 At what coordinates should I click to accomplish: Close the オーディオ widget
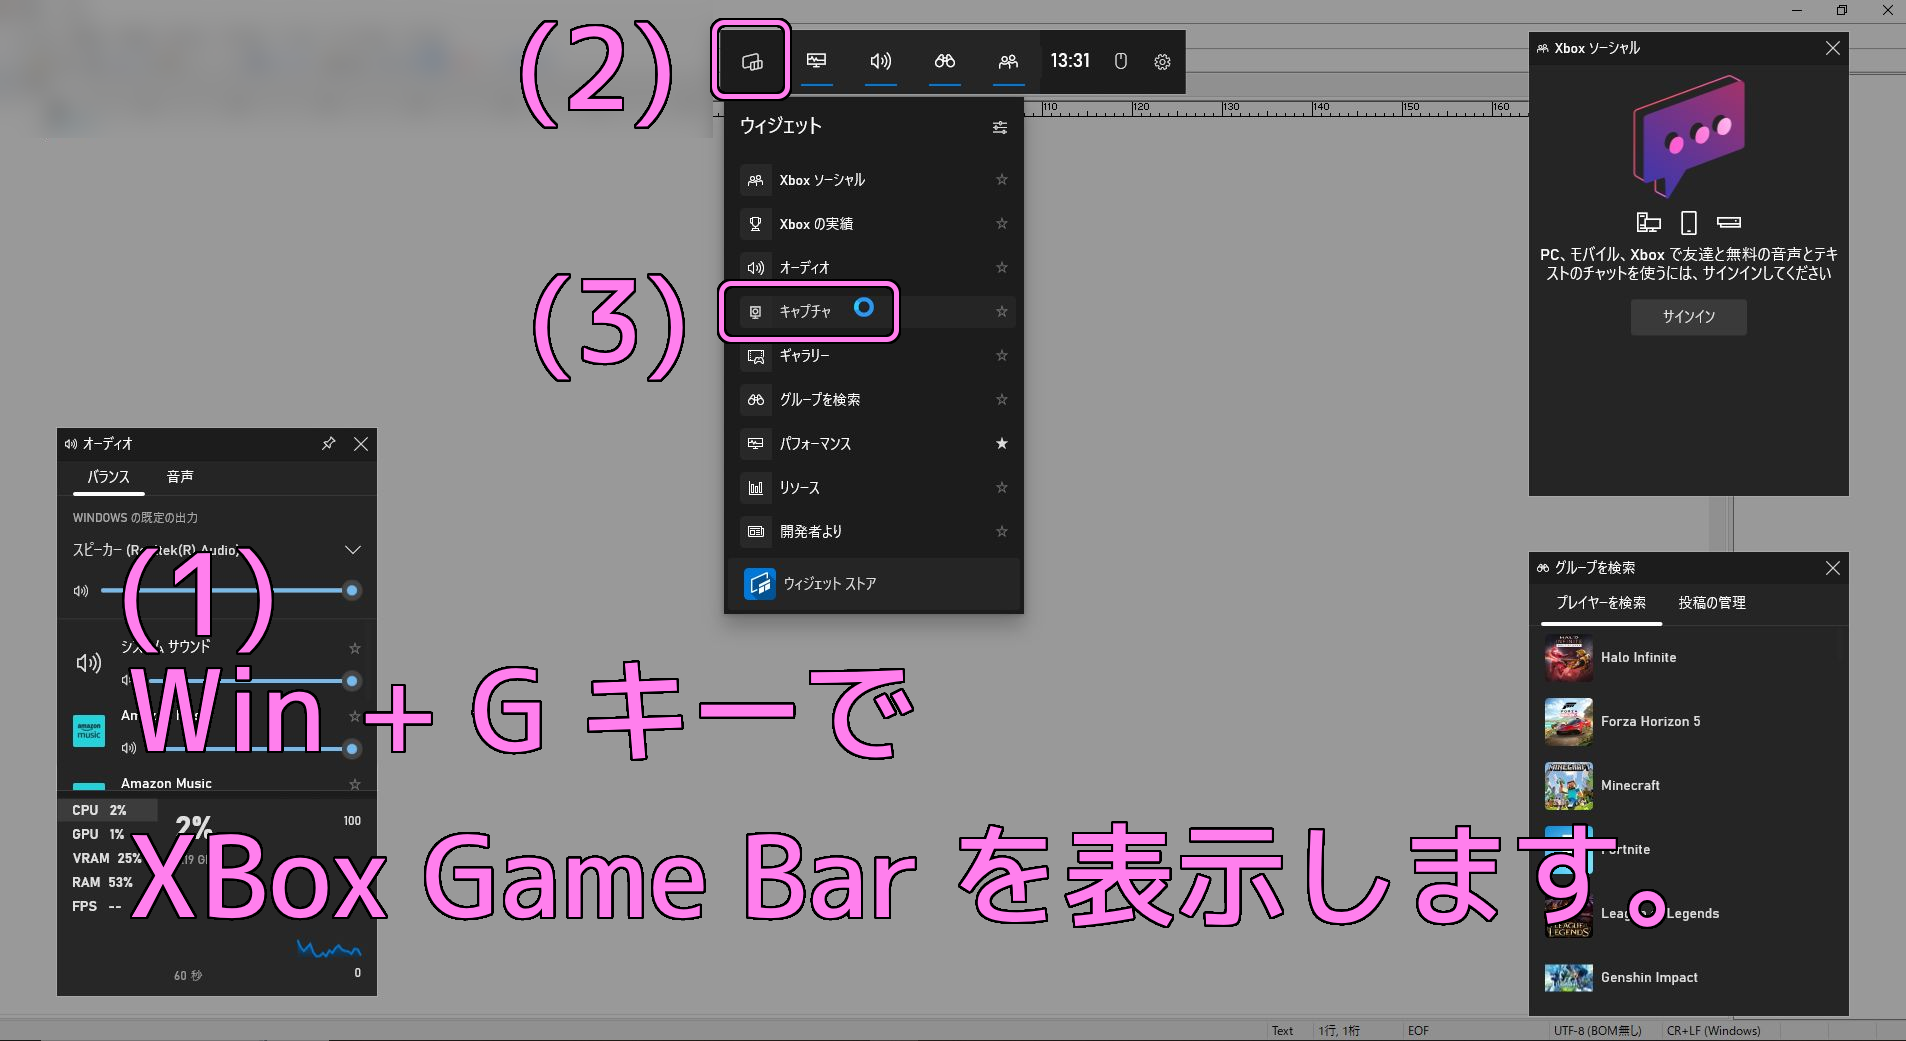click(361, 444)
